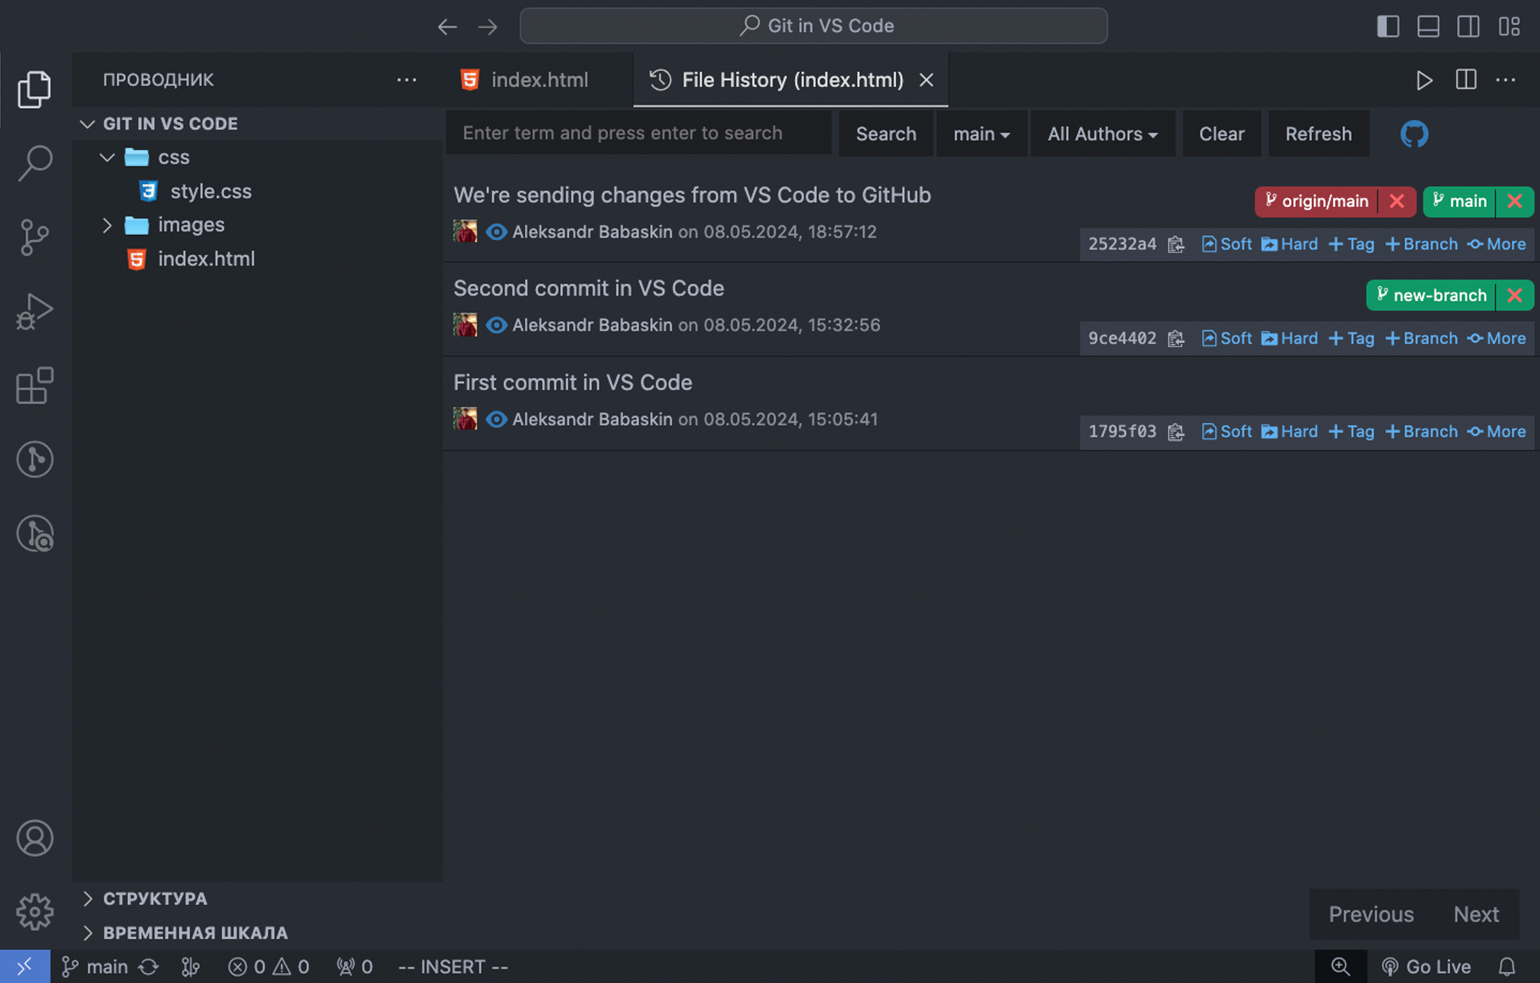
Task: Toggle the primary side bar layout icon
Action: 1388,26
